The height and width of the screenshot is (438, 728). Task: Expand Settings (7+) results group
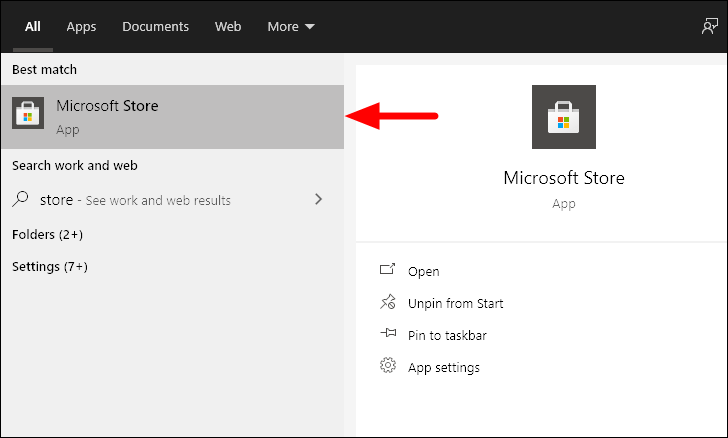[50, 267]
